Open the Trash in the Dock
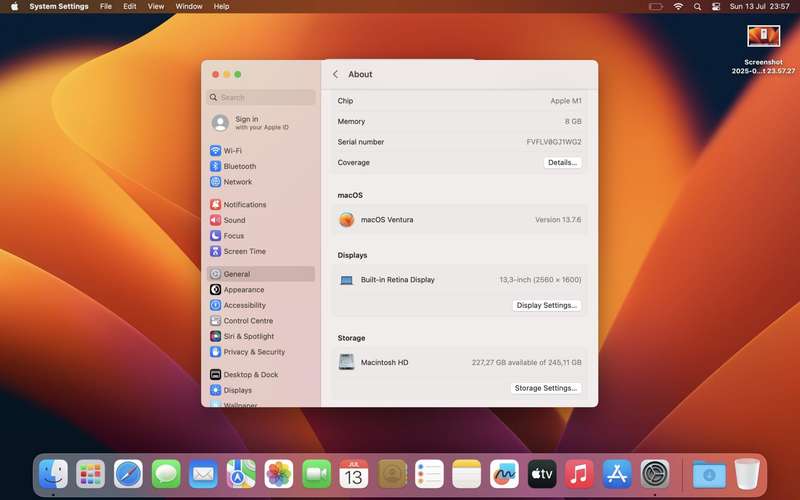Image resolution: width=800 pixels, height=500 pixels. (747, 474)
